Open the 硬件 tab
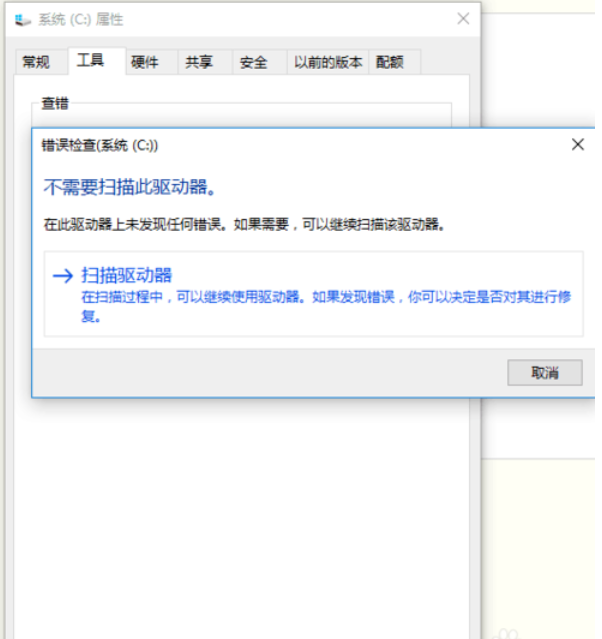602x639 pixels. coord(145,62)
